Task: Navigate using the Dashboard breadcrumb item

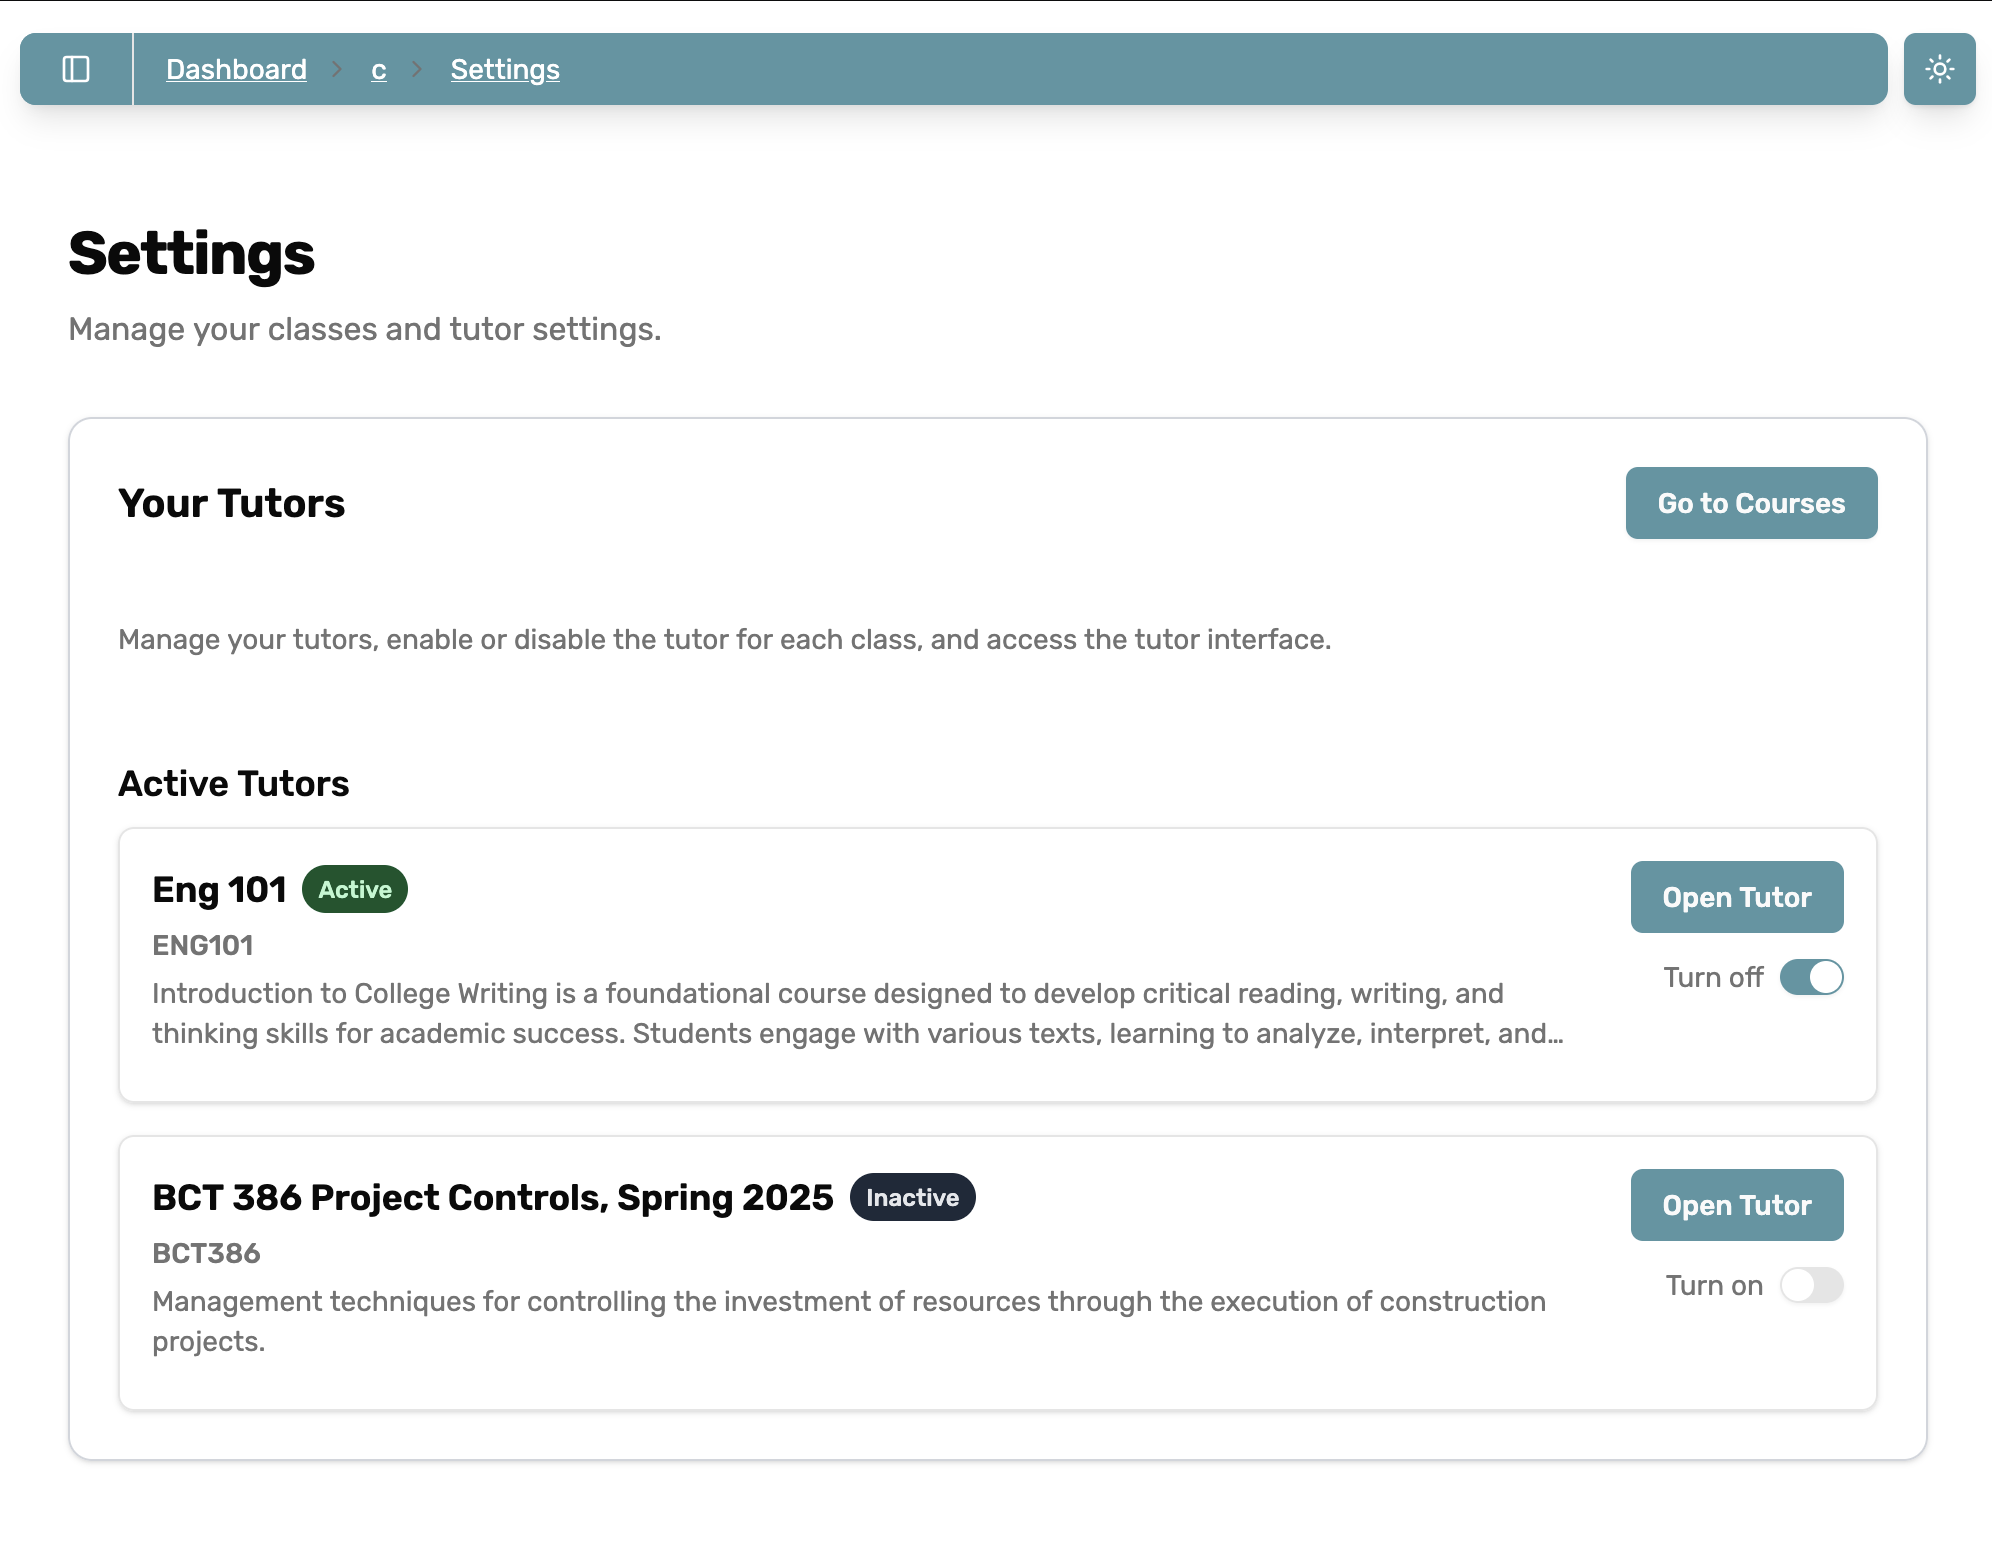Action: (237, 69)
